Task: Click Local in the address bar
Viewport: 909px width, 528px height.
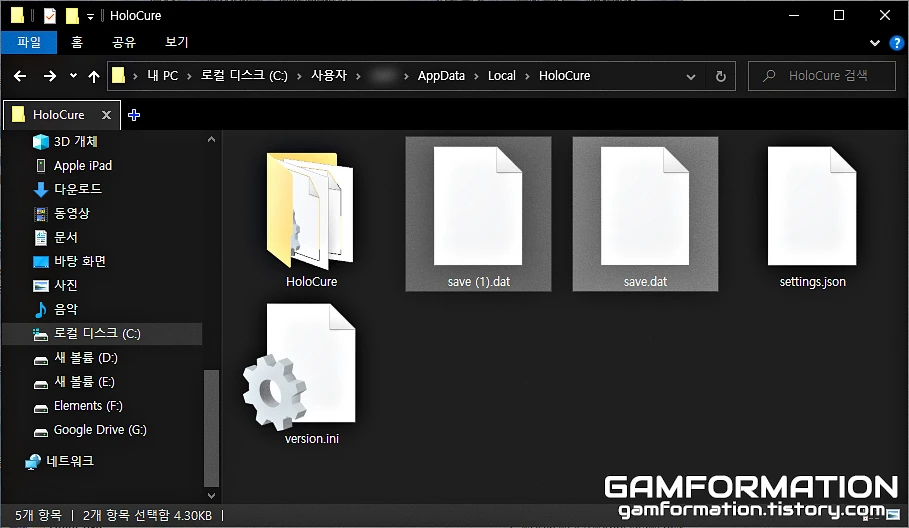Action: click(501, 76)
